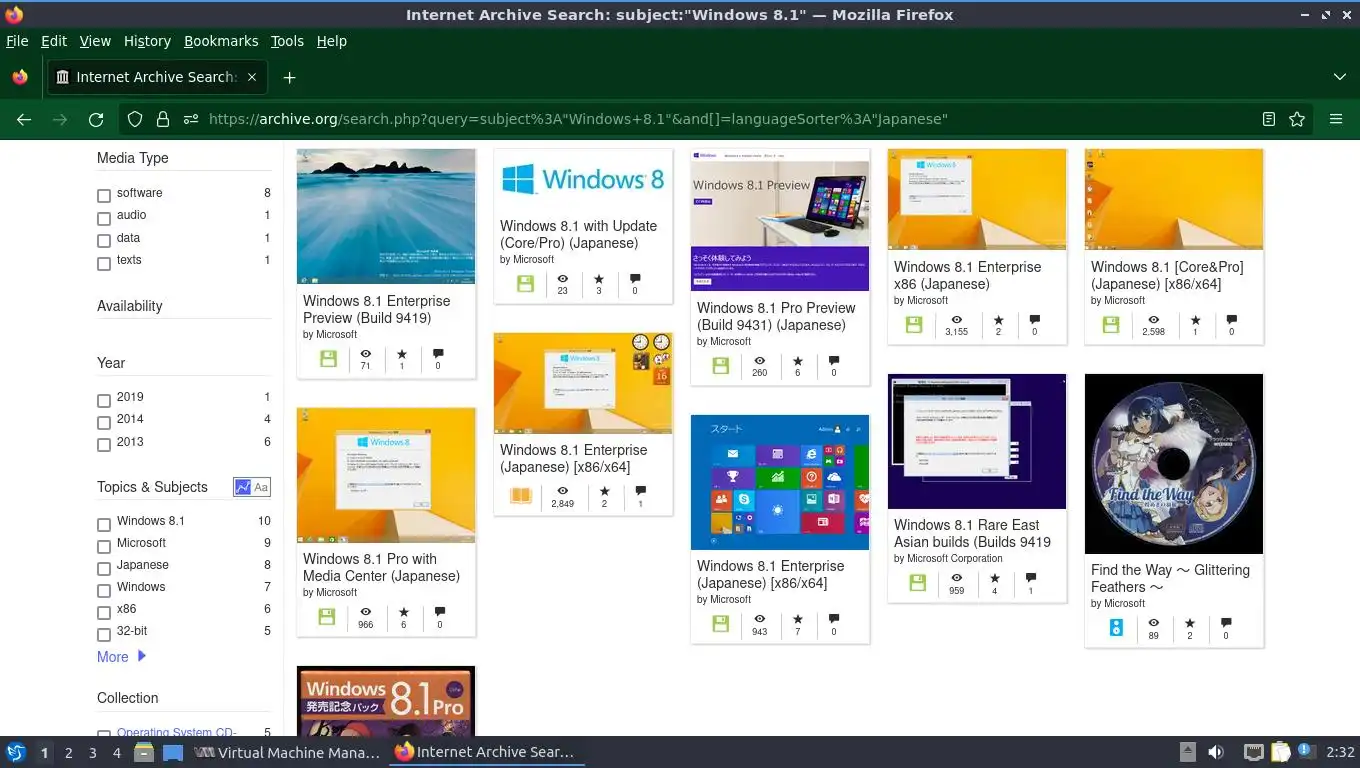1360x768 pixels.
Task: Open the system volume icon in tray
Action: 1216,752
